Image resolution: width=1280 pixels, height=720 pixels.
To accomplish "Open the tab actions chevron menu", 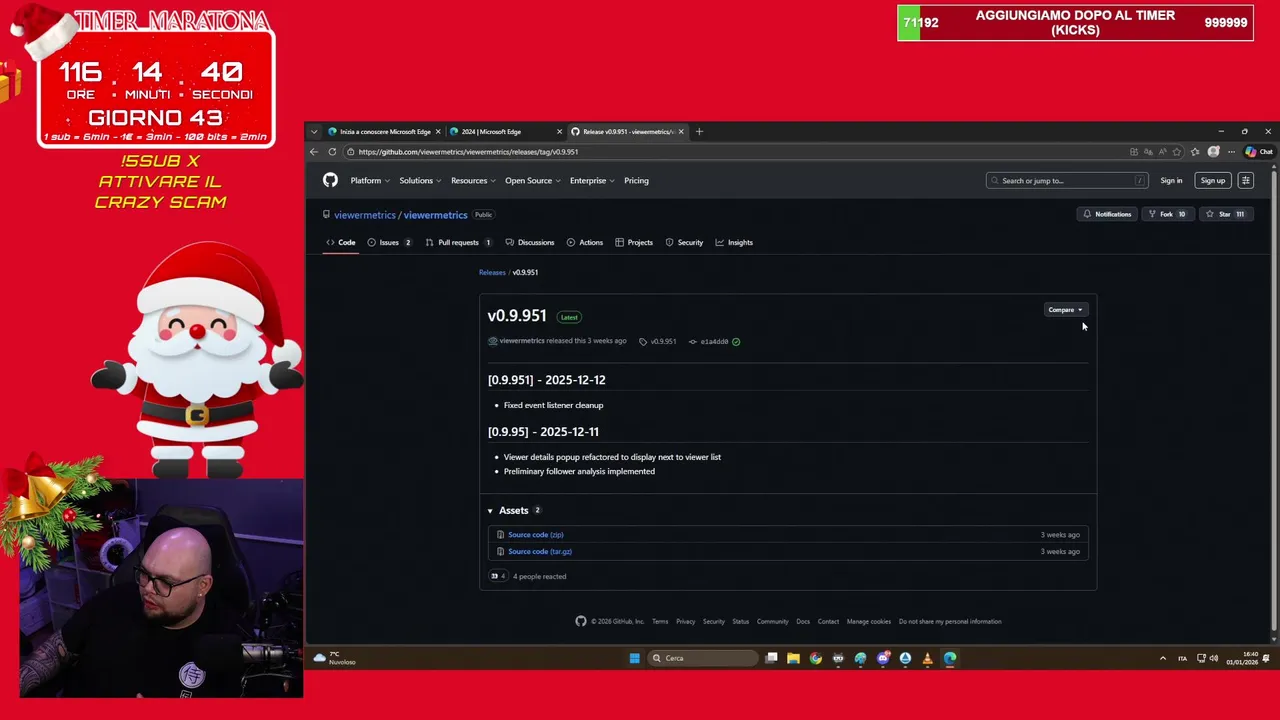I will [x=314, y=131].
